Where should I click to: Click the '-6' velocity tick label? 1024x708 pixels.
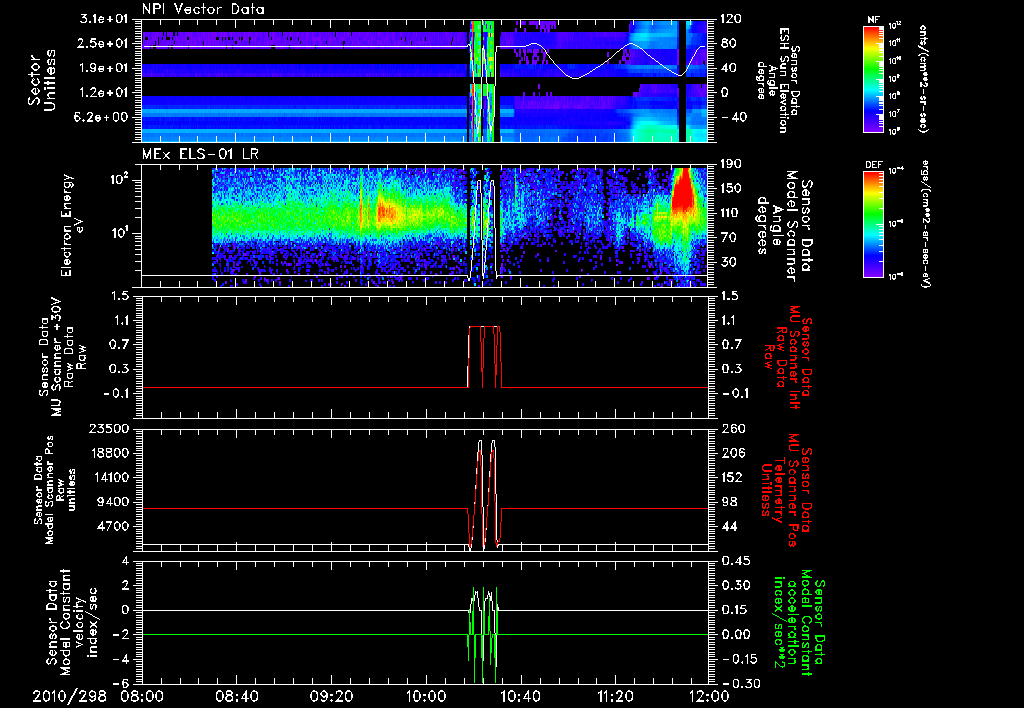[122, 684]
